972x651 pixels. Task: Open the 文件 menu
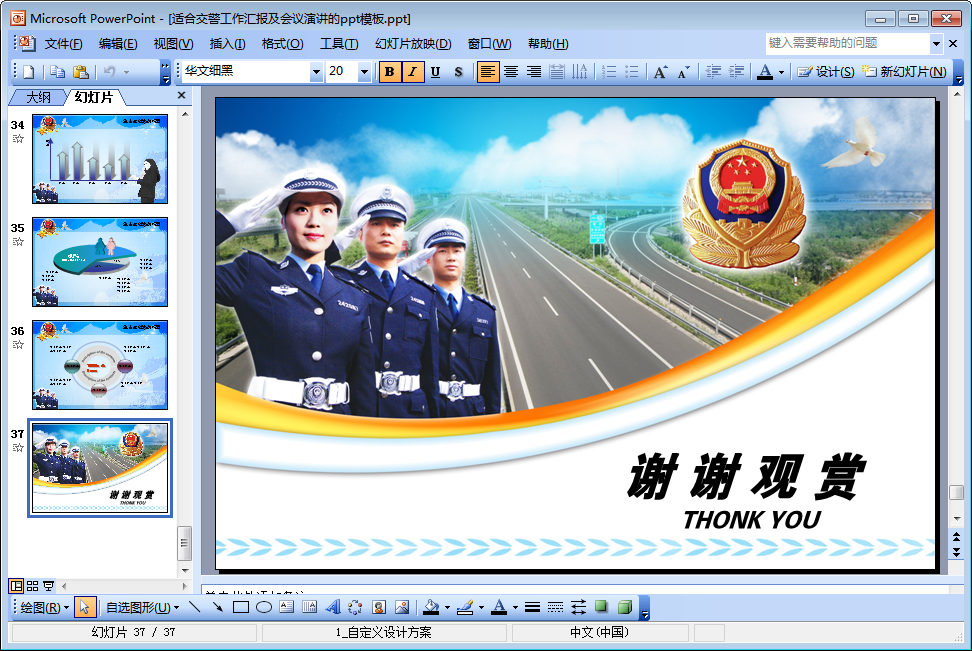(x=63, y=44)
